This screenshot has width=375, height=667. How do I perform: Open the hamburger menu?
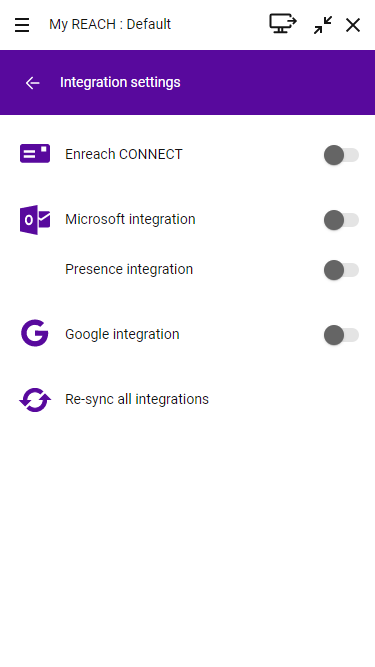pyautogui.click(x=22, y=25)
